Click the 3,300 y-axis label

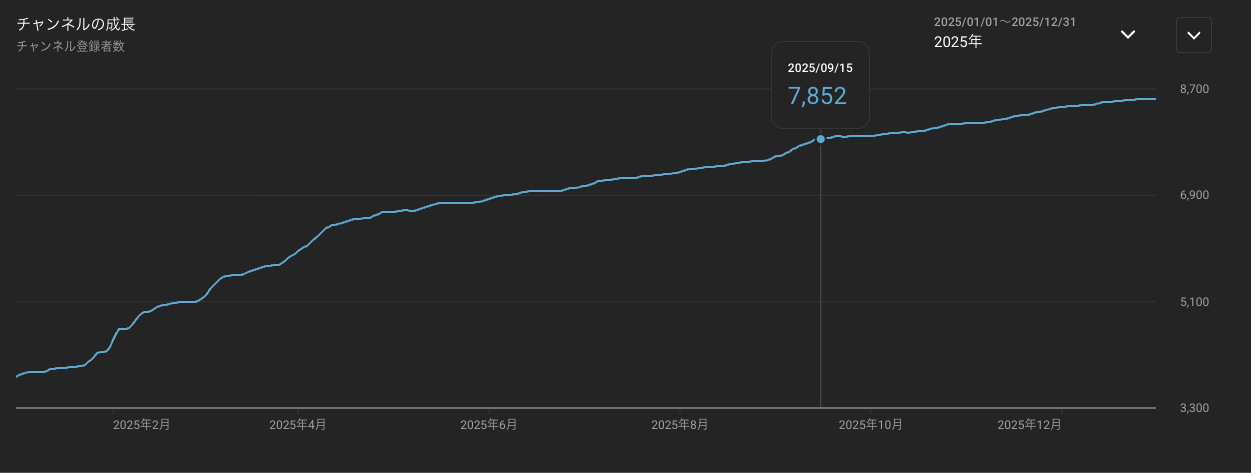[1194, 408]
